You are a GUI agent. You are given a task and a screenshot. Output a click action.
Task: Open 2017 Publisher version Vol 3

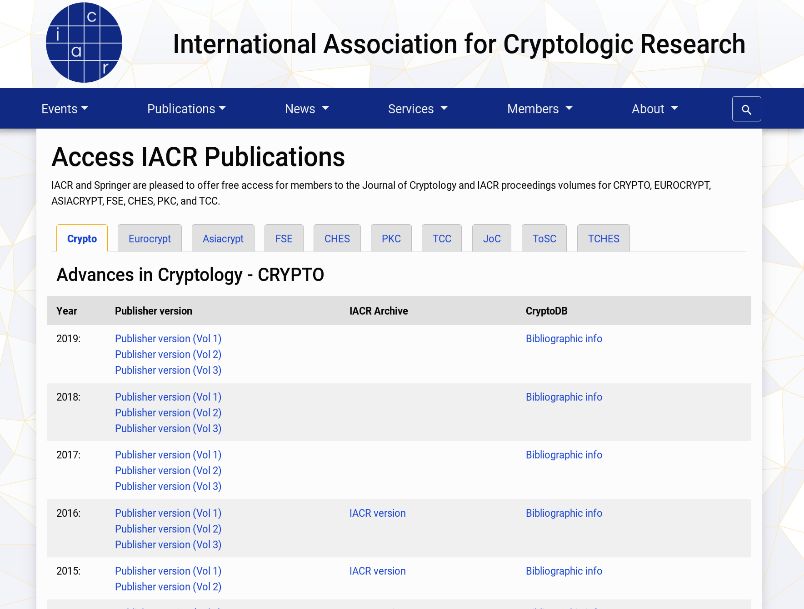168,486
